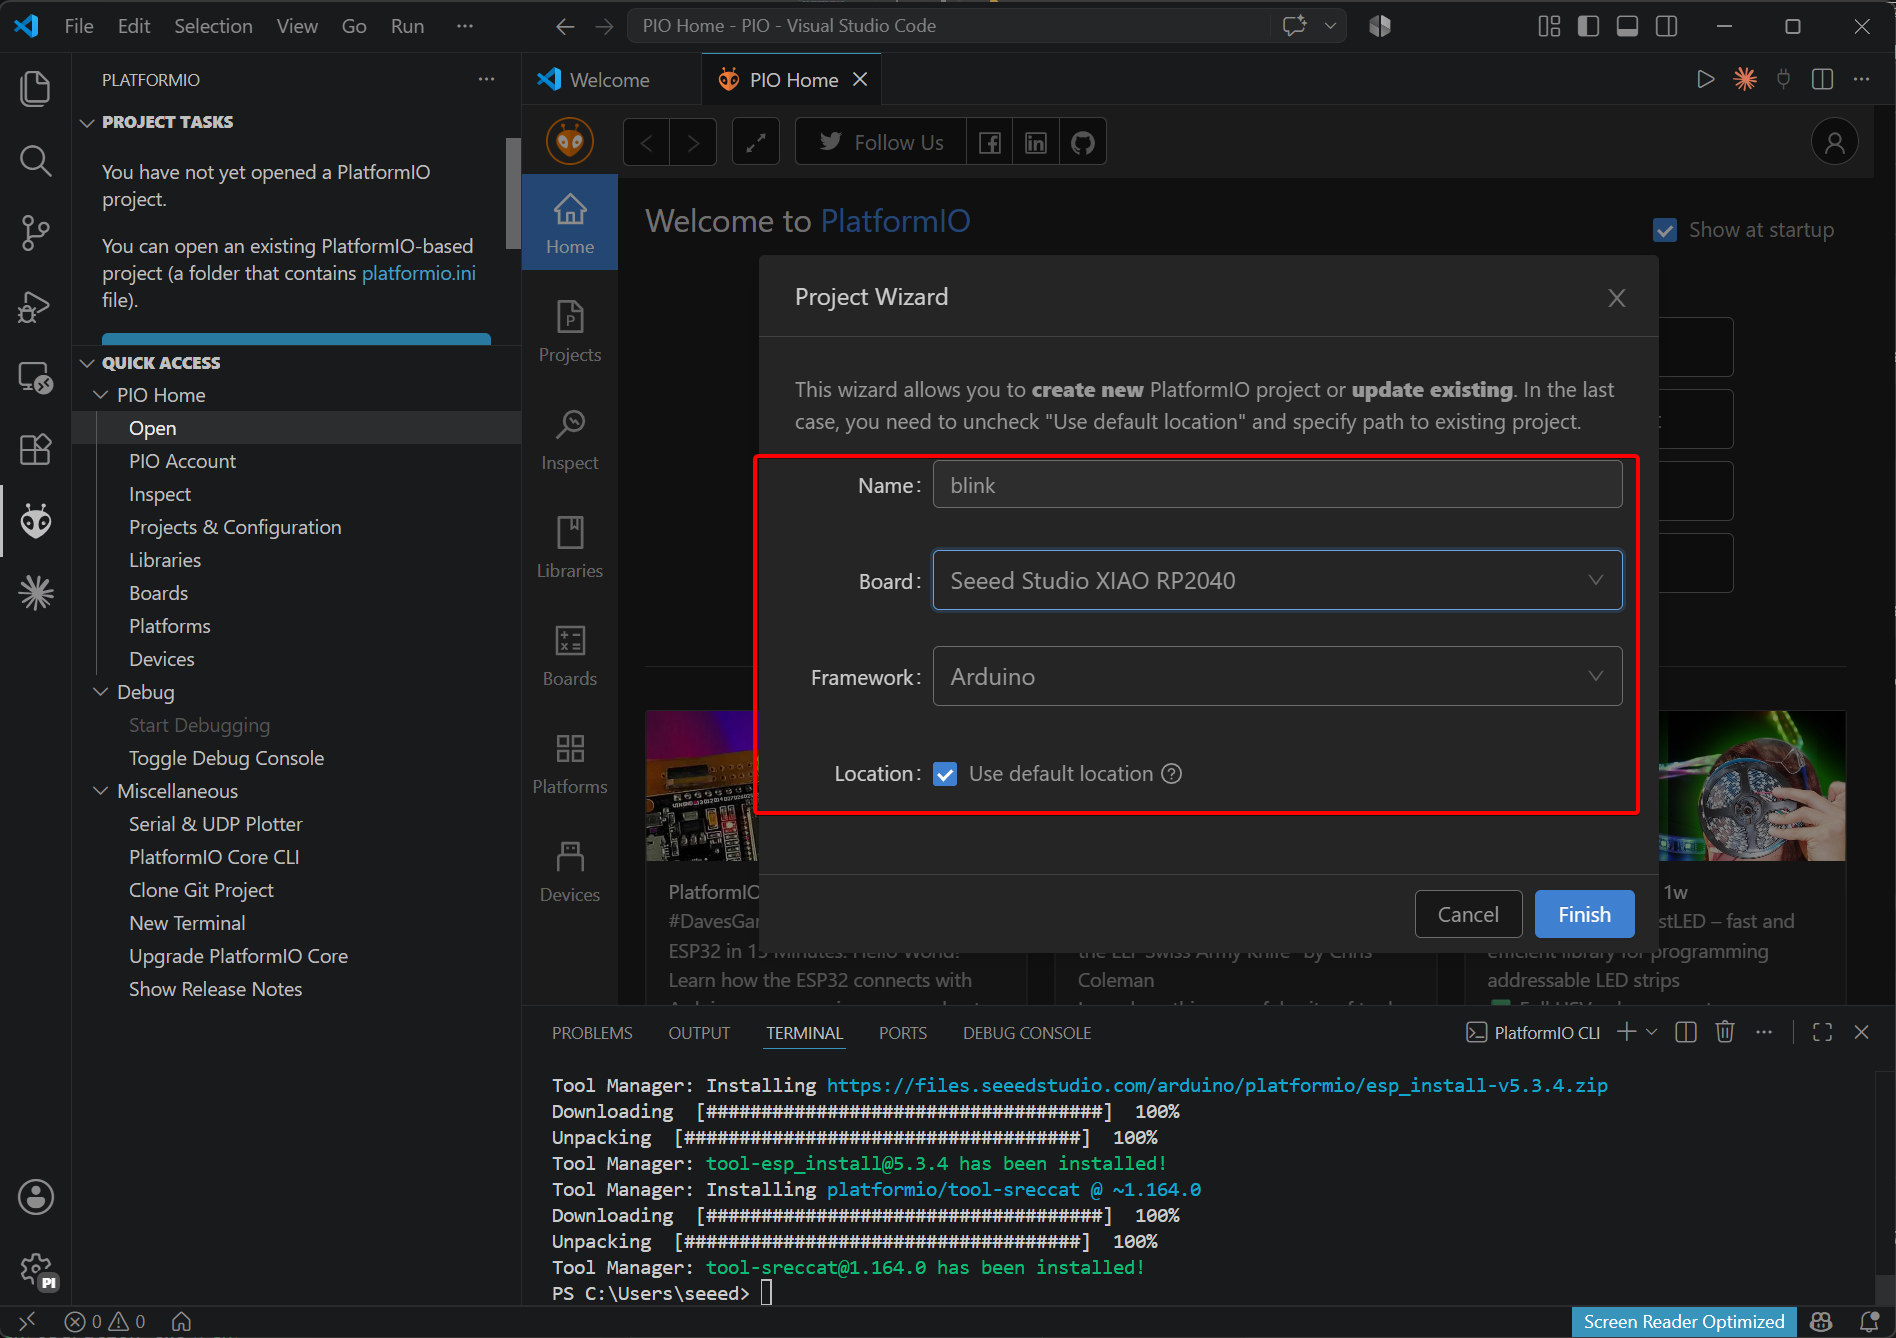Toggle the primary side bar layout button
The width and height of the screenshot is (1896, 1338).
(1588, 26)
